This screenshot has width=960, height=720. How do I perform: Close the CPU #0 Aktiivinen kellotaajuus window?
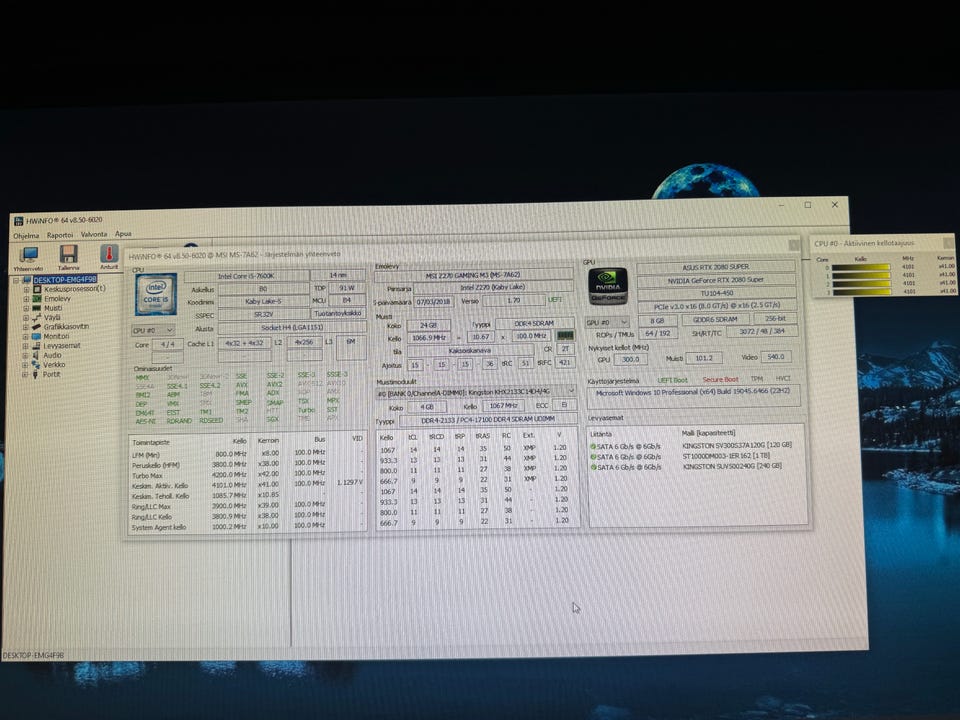tap(948, 242)
